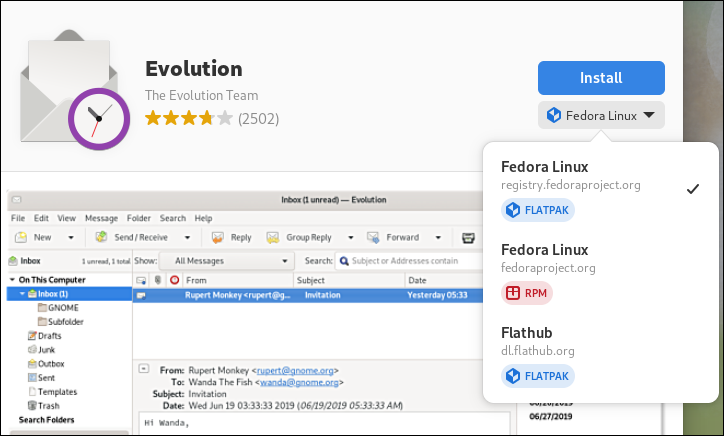Click the Reply toolbar icon
Screen dimensions: 724x436
(217, 237)
